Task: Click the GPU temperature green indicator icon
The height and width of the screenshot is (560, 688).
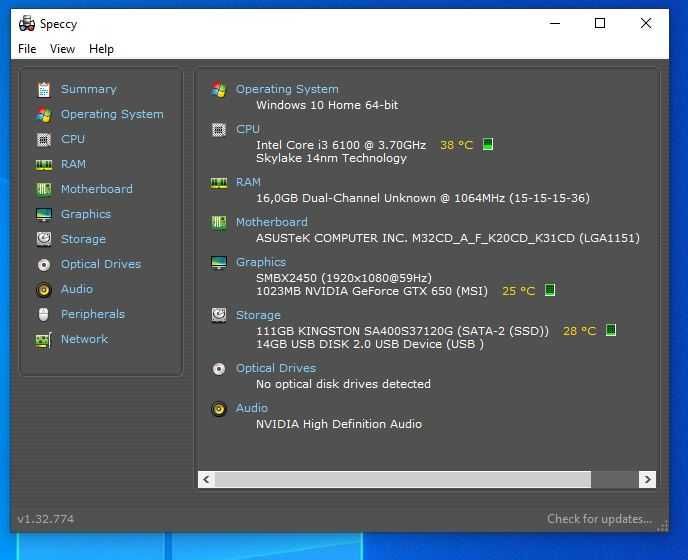Action: (x=550, y=290)
